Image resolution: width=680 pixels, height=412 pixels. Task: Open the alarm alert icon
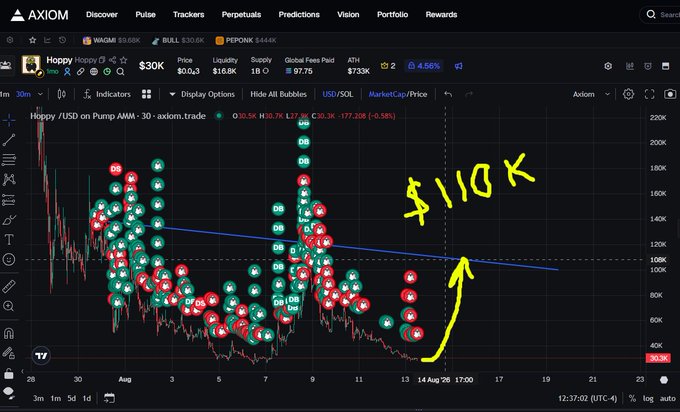648,66
